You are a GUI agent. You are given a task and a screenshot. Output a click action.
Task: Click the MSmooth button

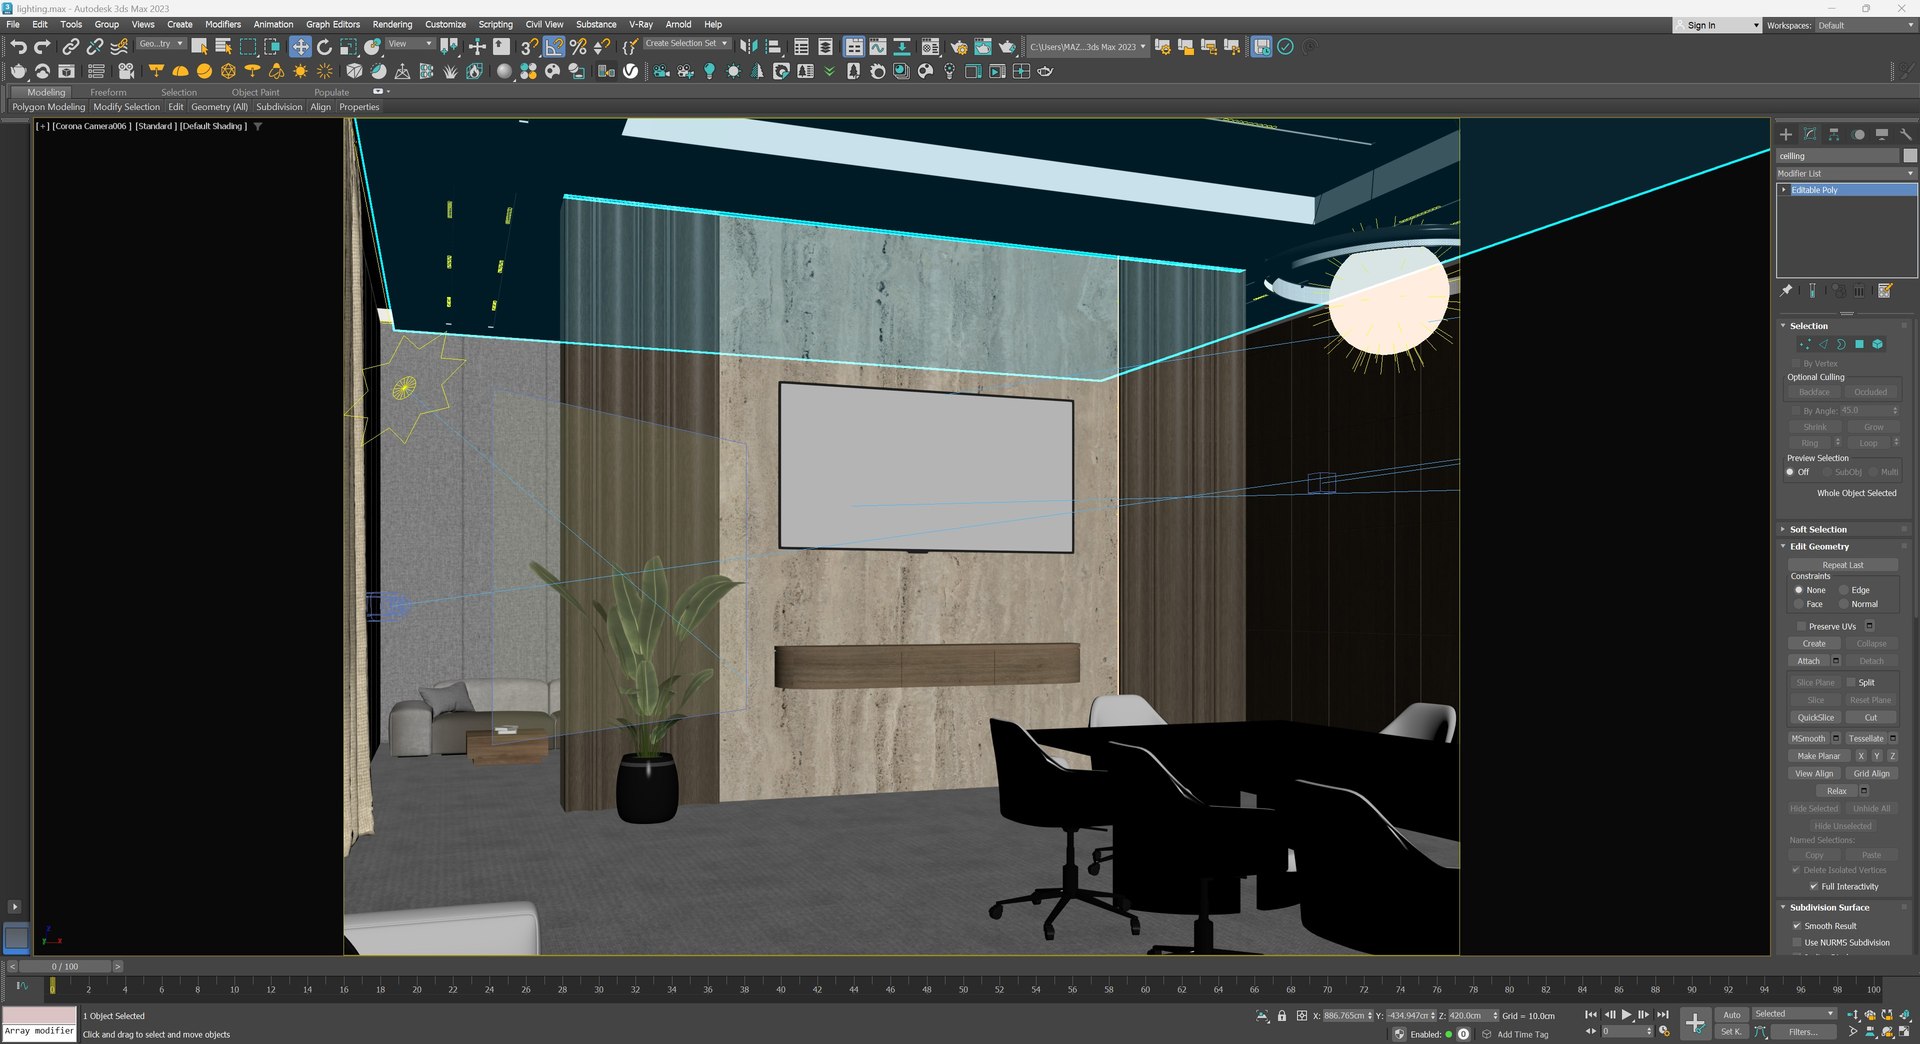point(1808,739)
